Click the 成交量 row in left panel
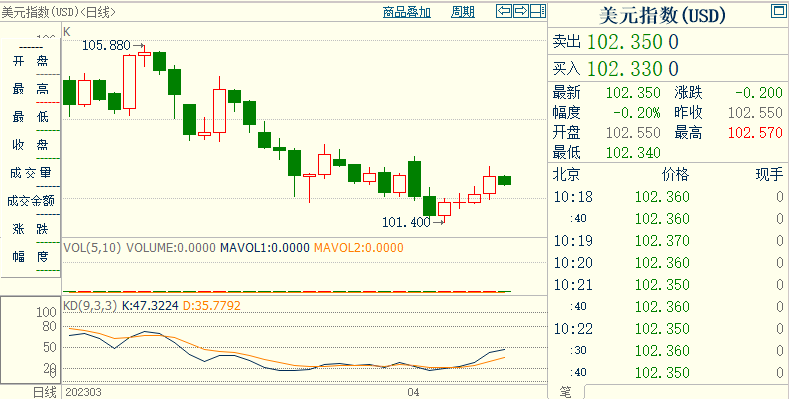The height and width of the screenshot is (399, 789). [x=31, y=173]
